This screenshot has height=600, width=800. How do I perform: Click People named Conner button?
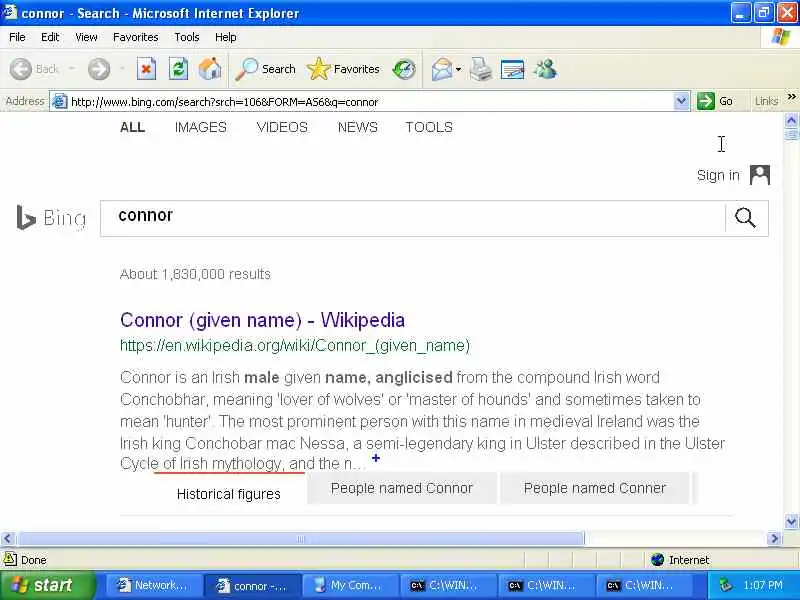(595, 488)
